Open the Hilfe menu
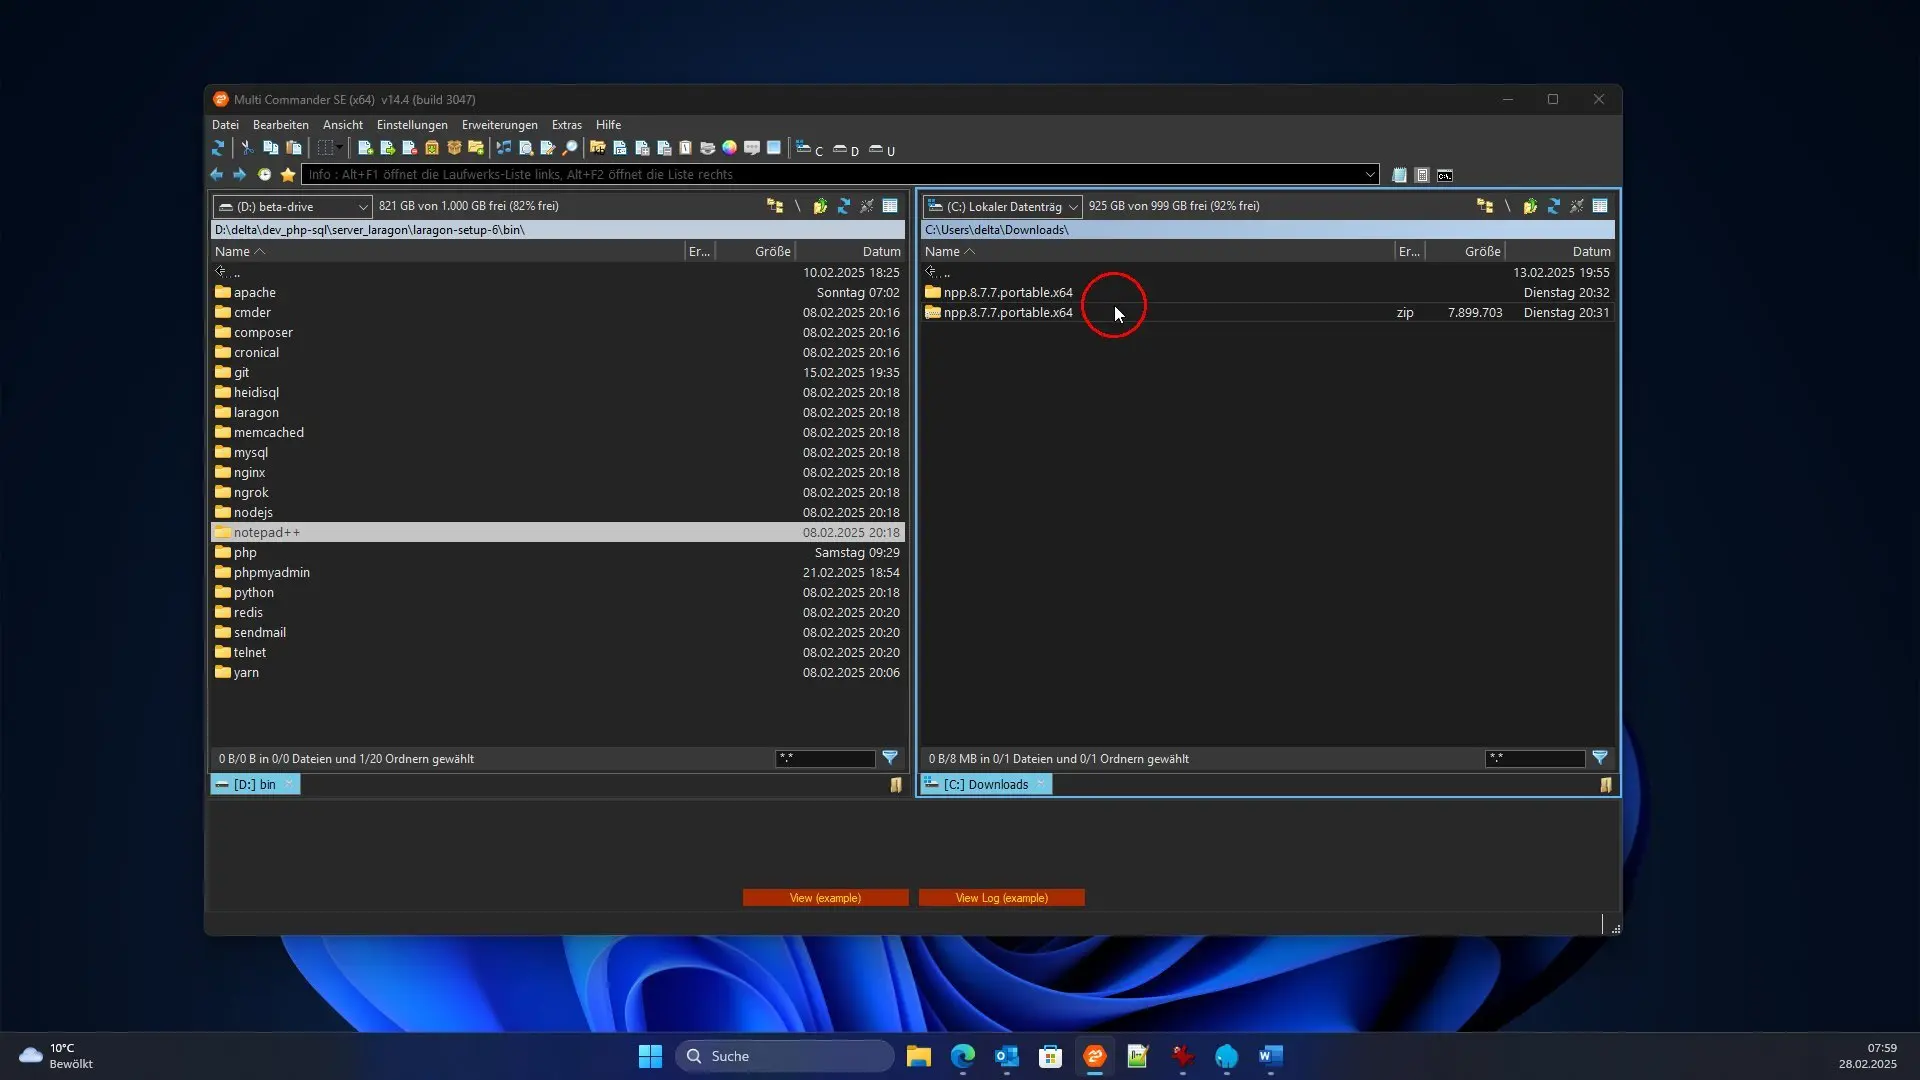The width and height of the screenshot is (1920, 1080). tap(608, 125)
